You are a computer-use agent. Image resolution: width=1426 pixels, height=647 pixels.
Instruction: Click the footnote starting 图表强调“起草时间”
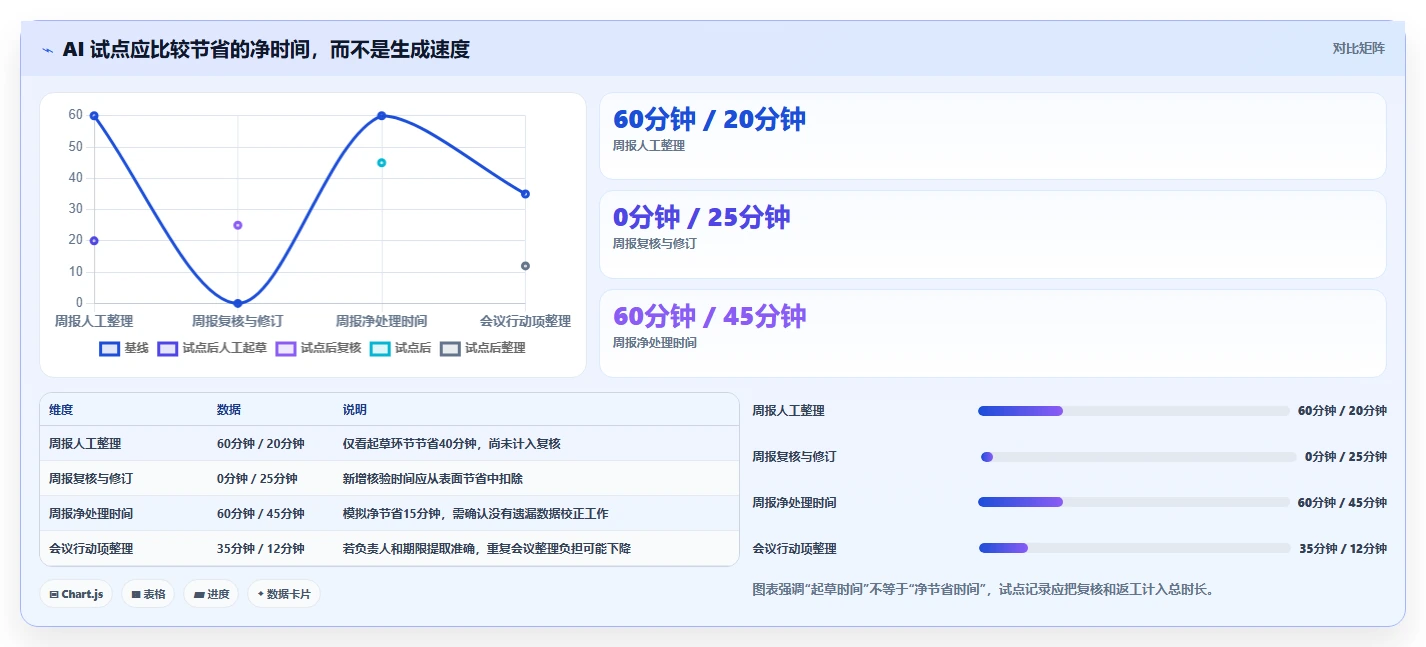pos(984,590)
